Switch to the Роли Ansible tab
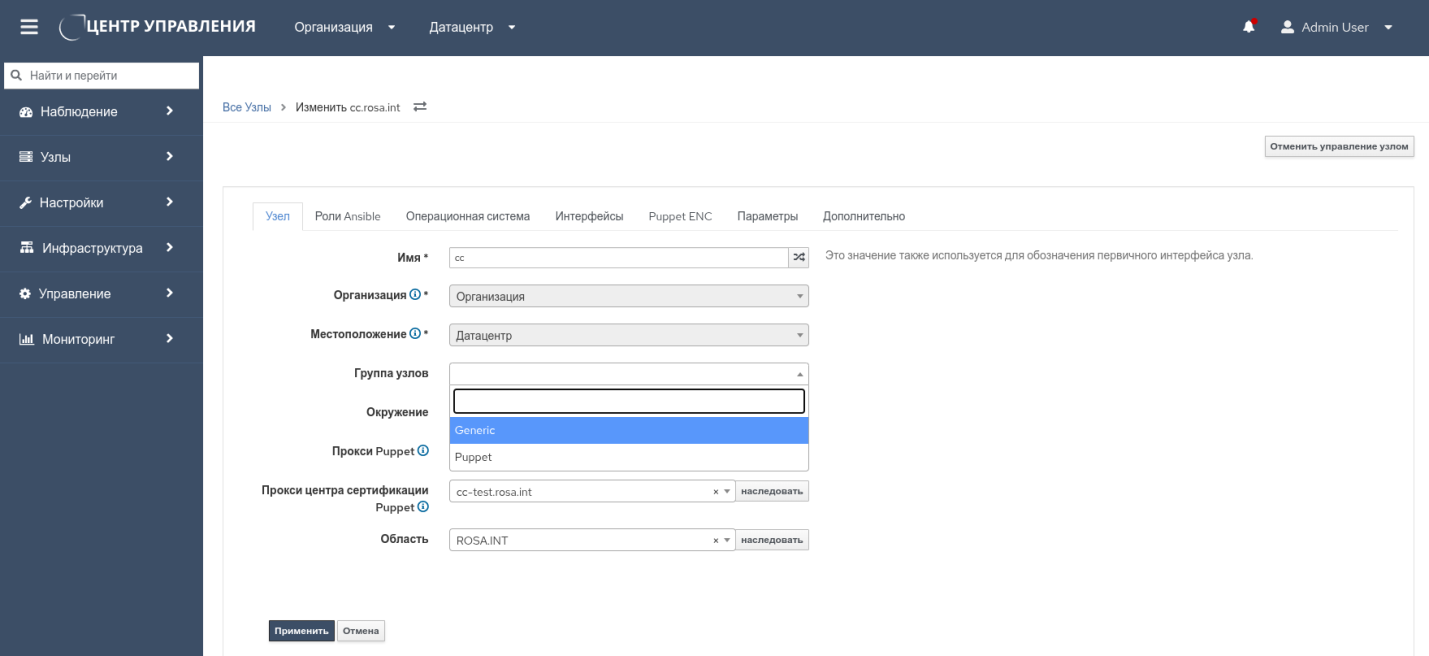1429x656 pixels. point(347,216)
